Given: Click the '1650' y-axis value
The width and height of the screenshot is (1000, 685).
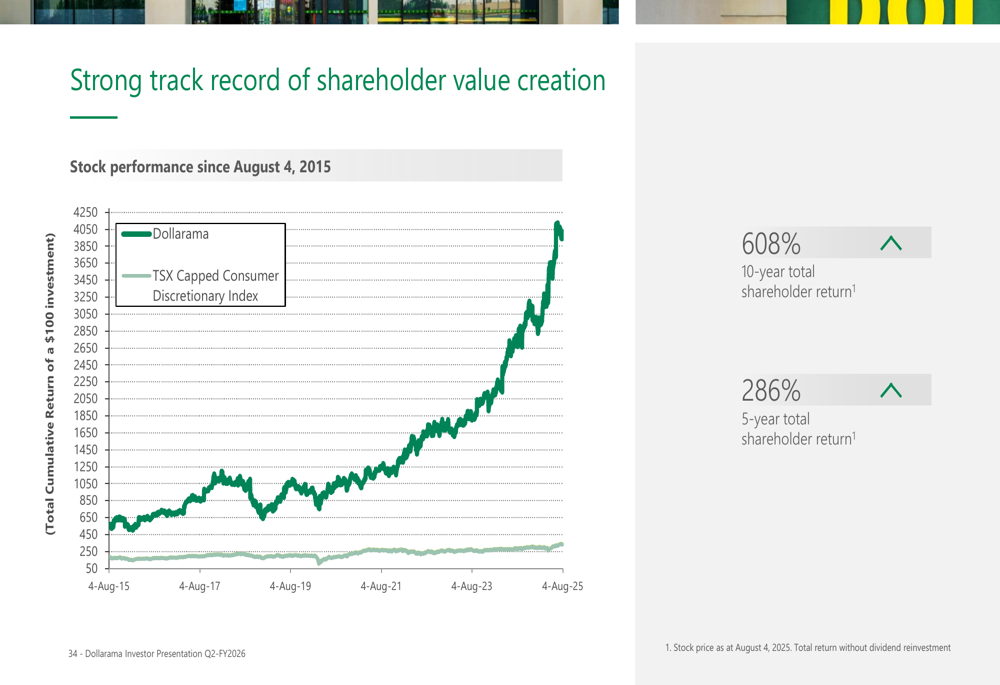Looking at the screenshot, I should pyautogui.click(x=85, y=433).
